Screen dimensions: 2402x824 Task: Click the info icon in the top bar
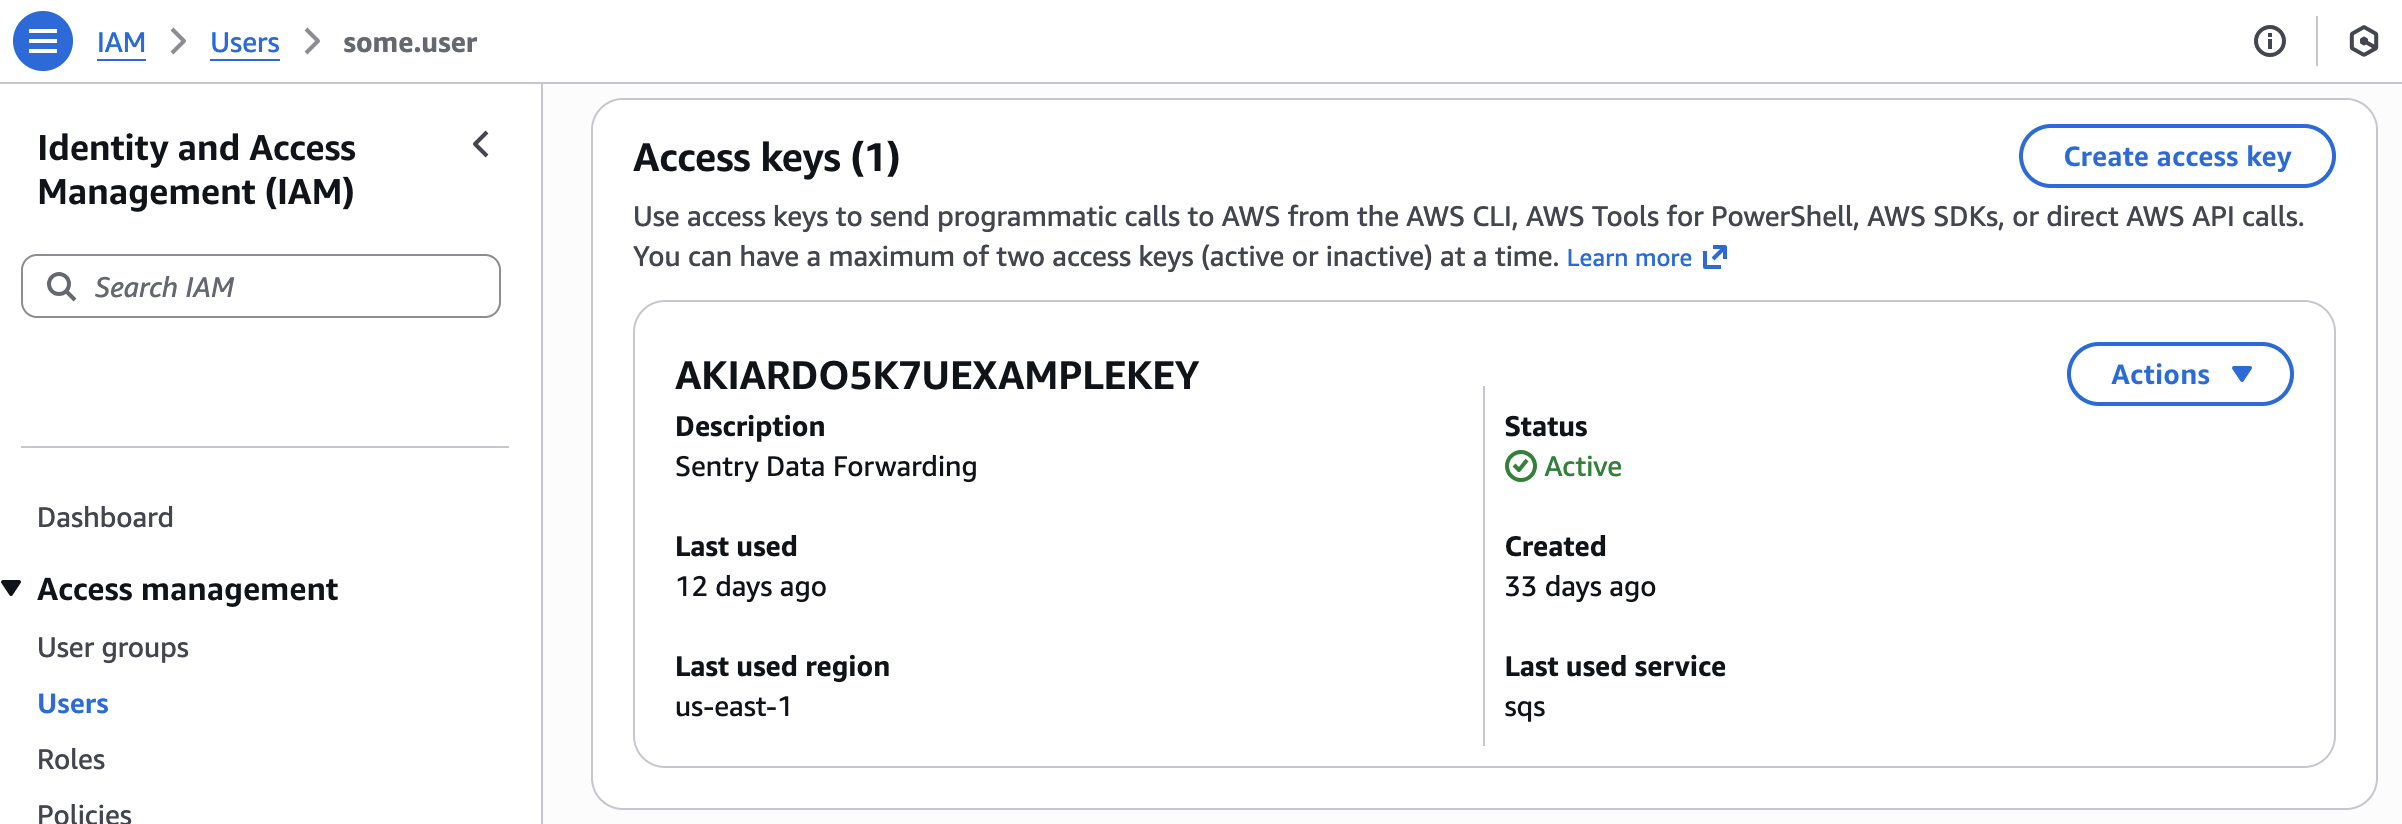point(2270,42)
